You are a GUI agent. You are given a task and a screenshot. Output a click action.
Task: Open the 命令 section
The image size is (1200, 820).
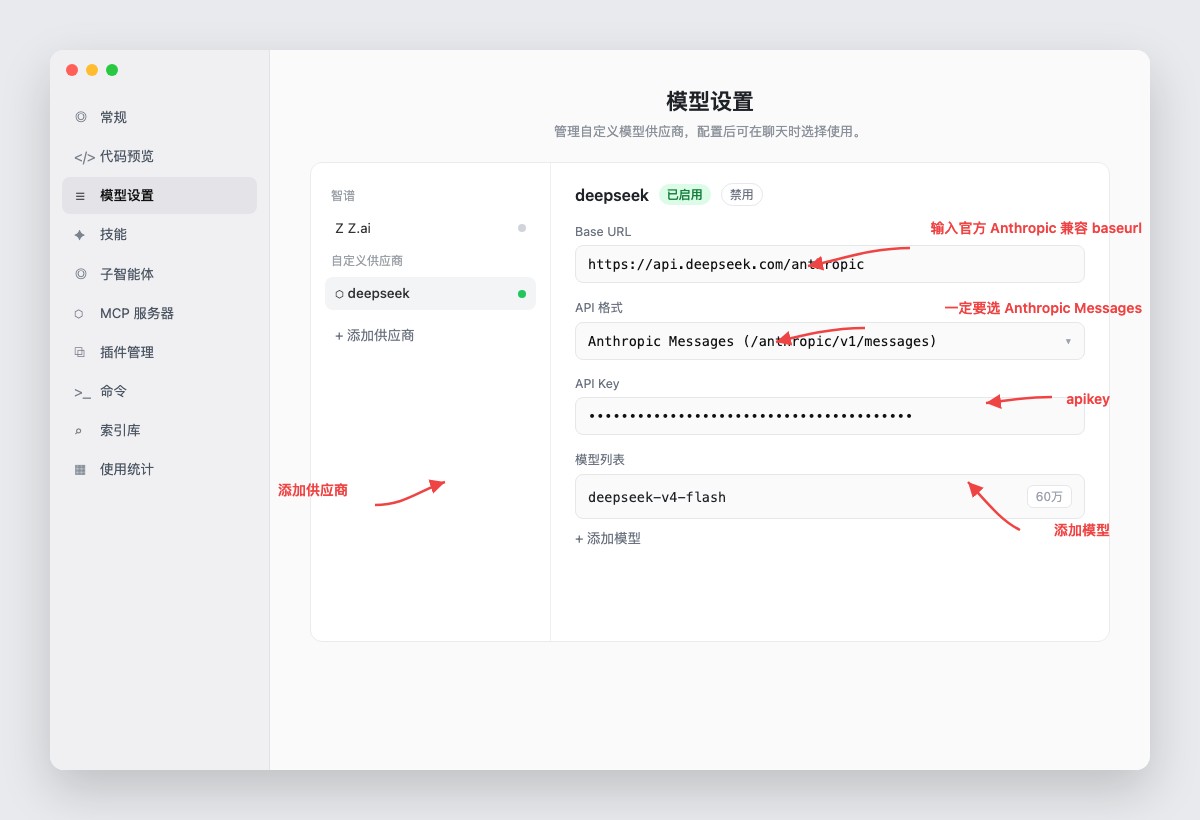[159, 391]
